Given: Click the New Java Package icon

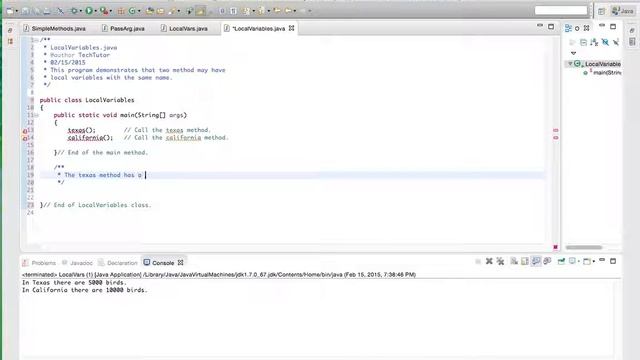Looking at the screenshot, I should (121, 11).
